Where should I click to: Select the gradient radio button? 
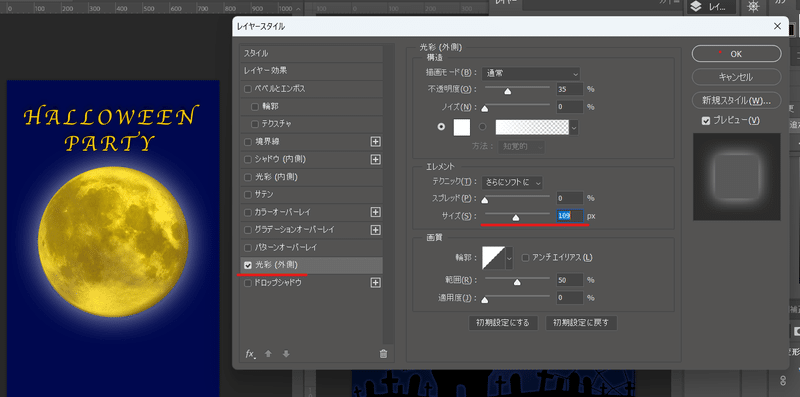click(482, 127)
